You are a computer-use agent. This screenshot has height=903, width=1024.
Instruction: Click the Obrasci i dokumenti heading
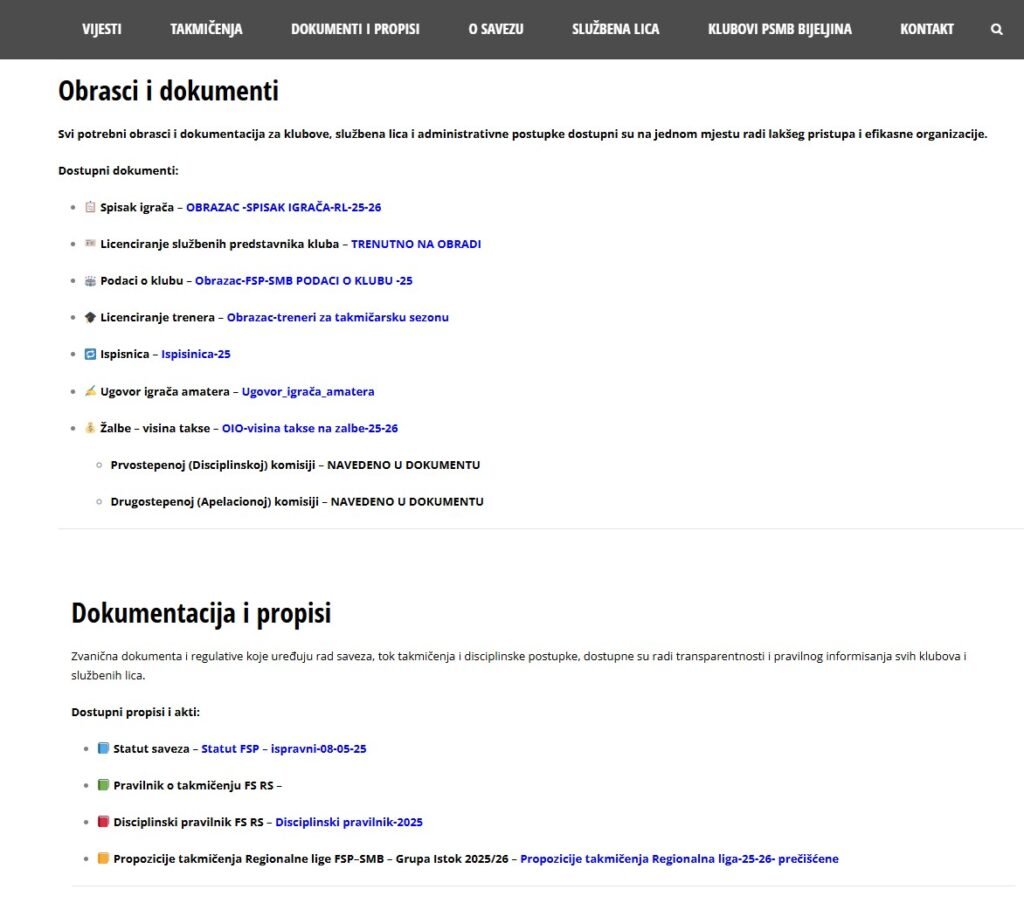(168, 91)
